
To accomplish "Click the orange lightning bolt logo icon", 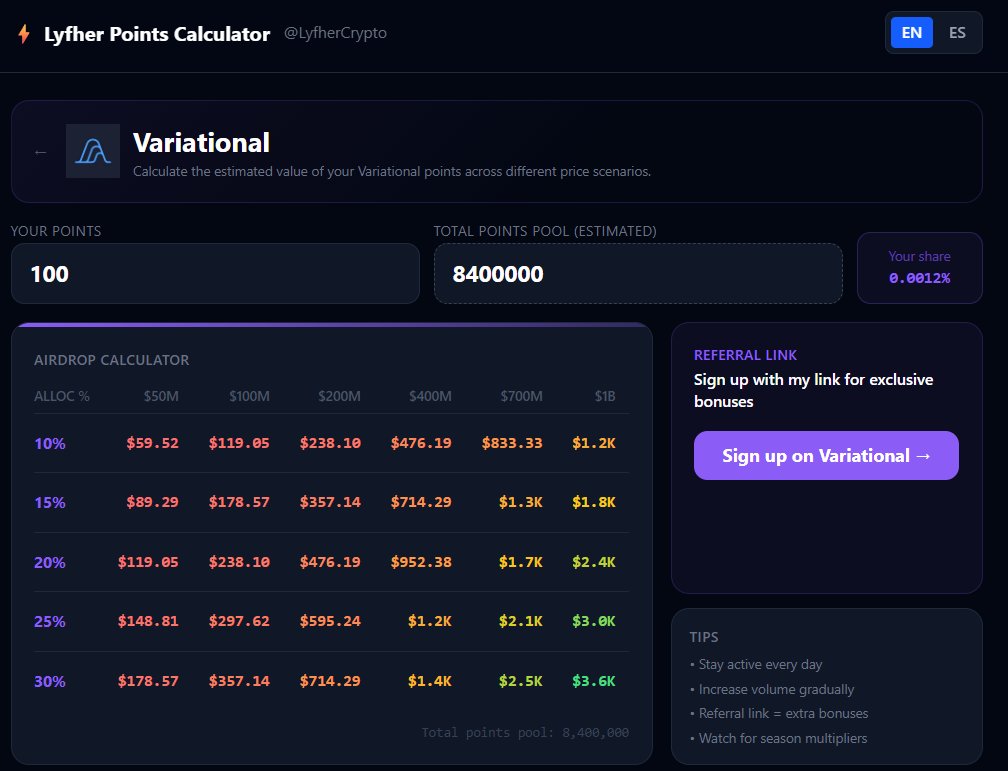I will (x=24, y=33).
